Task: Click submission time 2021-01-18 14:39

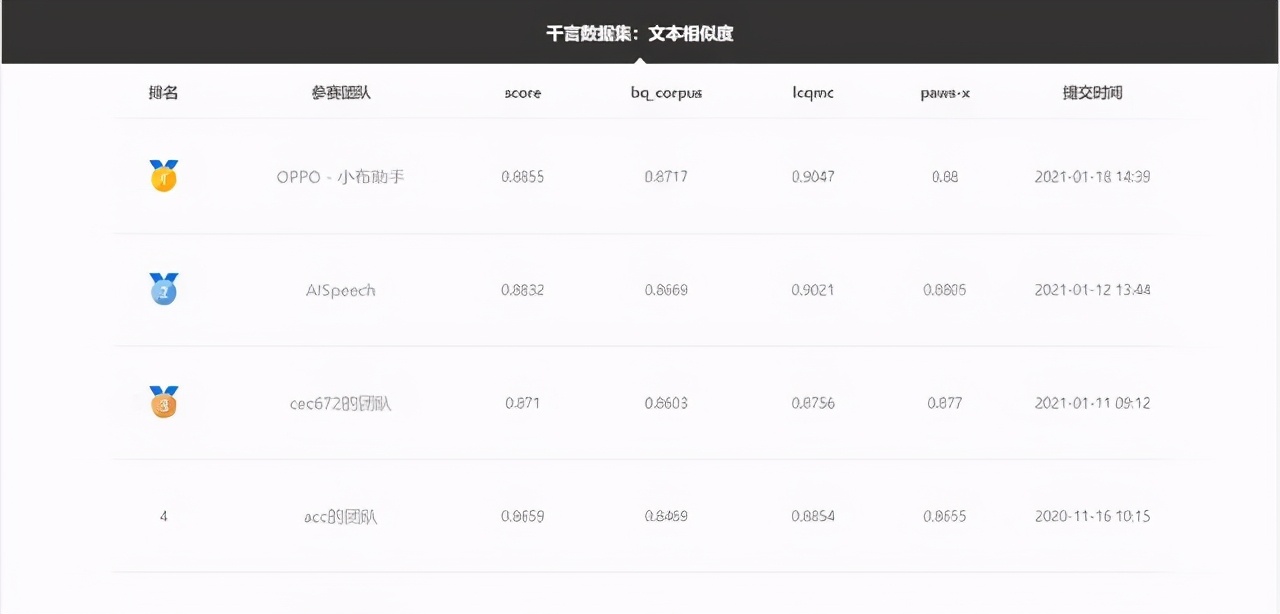Action: pyautogui.click(x=1092, y=177)
